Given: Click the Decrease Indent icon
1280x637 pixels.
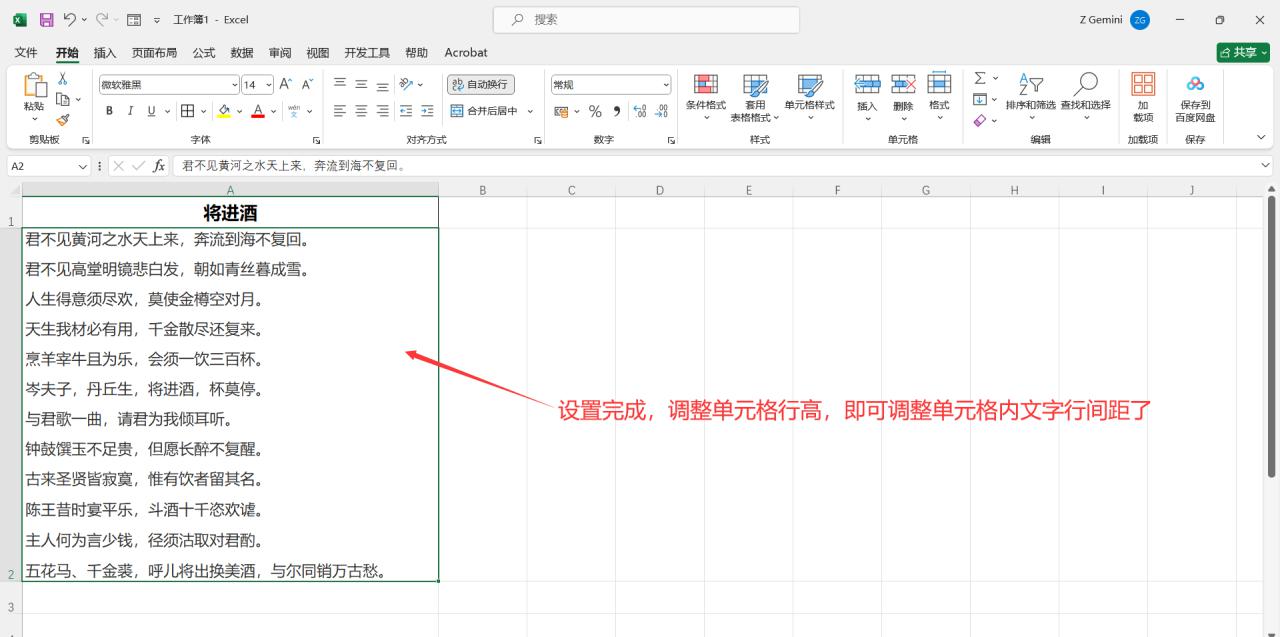Looking at the screenshot, I should point(406,111).
